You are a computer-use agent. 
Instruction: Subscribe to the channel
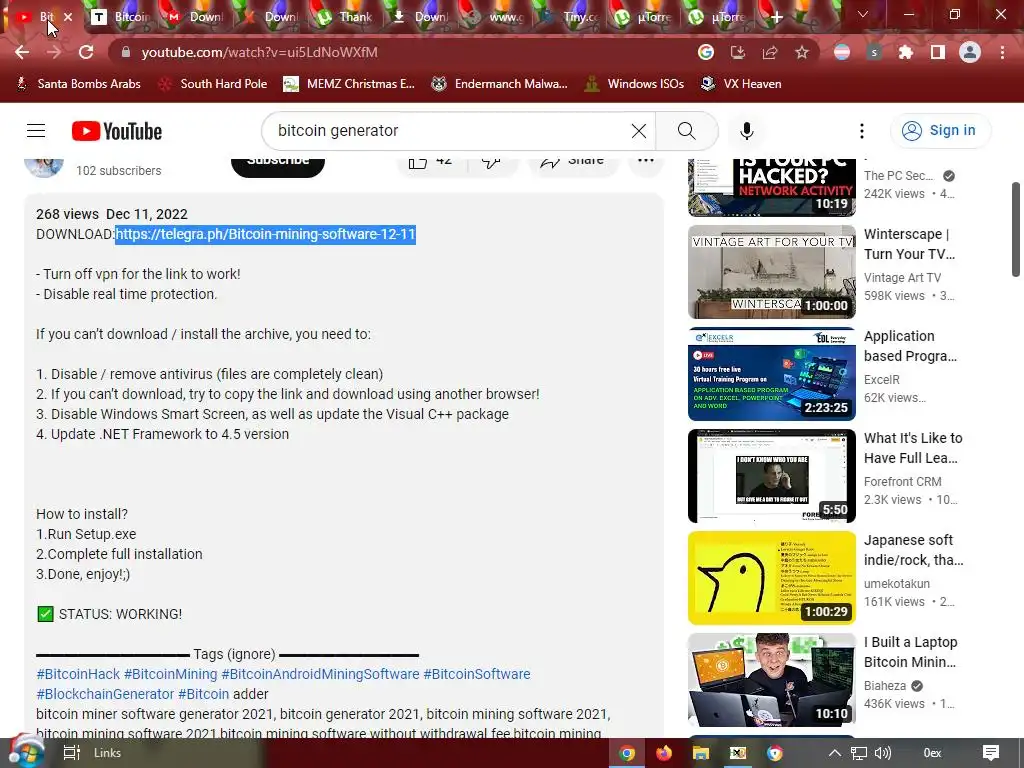tap(278, 163)
